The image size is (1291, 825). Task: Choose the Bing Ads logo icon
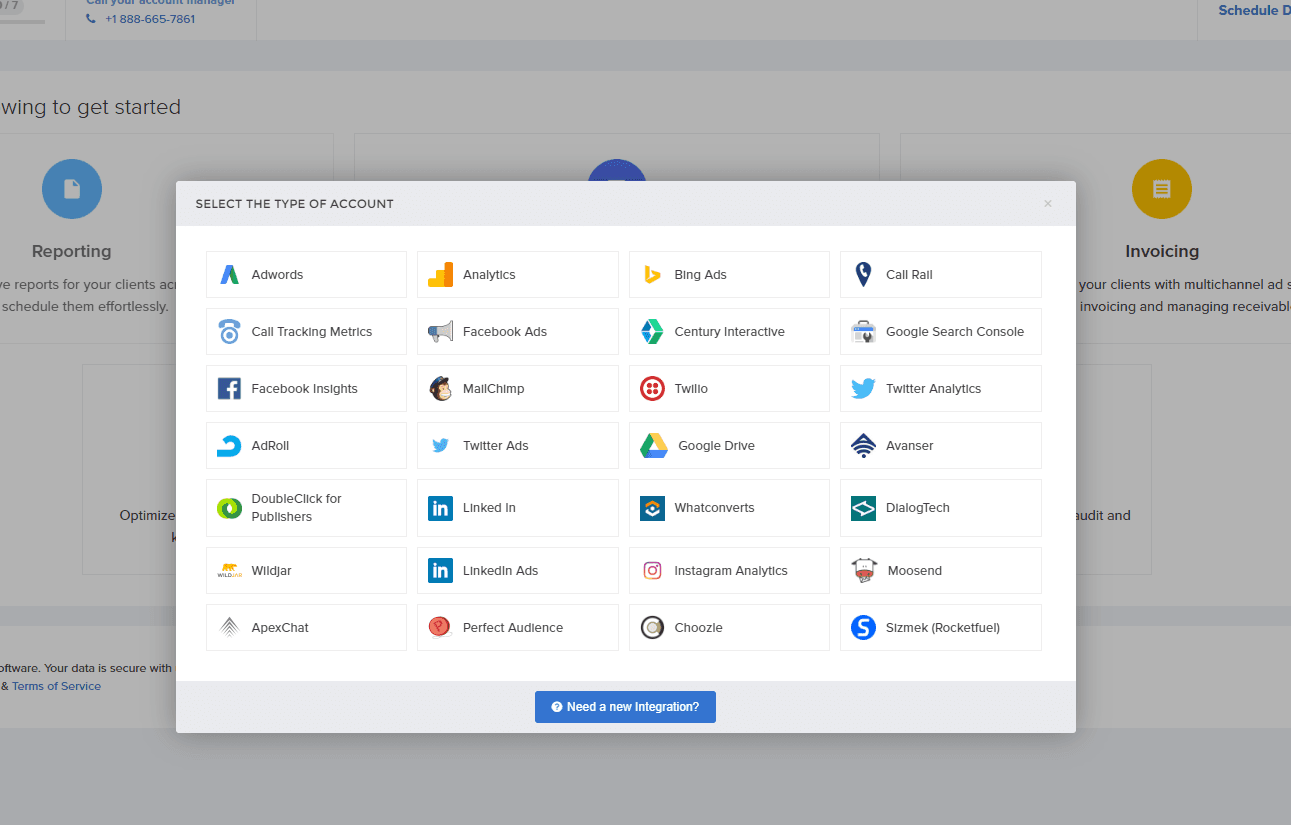pos(652,275)
